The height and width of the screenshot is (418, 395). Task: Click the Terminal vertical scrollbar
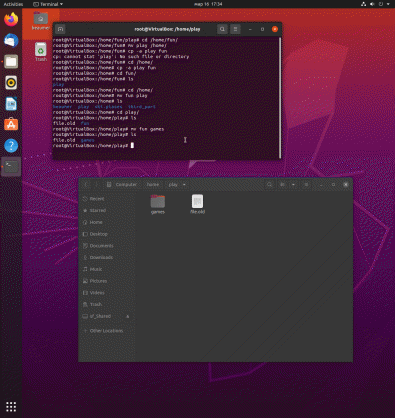point(280,97)
